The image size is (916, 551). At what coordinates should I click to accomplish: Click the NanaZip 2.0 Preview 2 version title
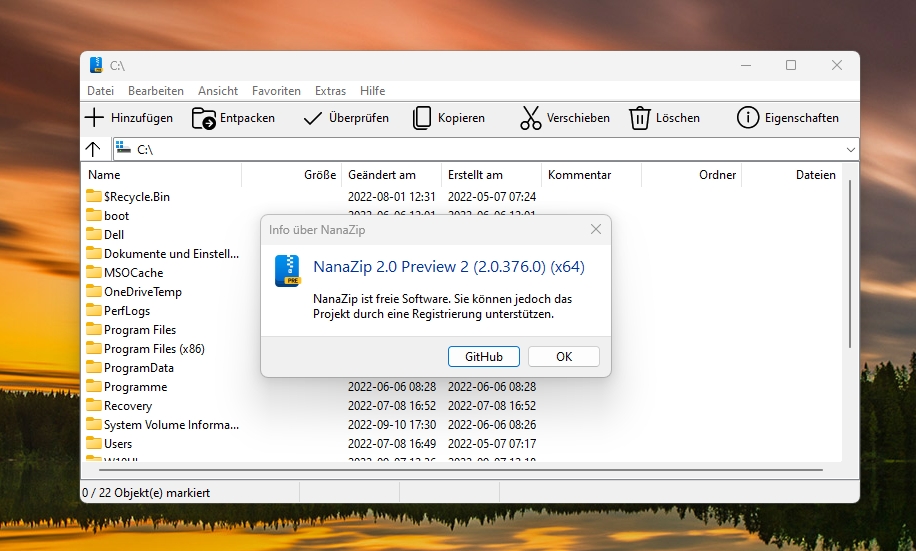(x=449, y=266)
